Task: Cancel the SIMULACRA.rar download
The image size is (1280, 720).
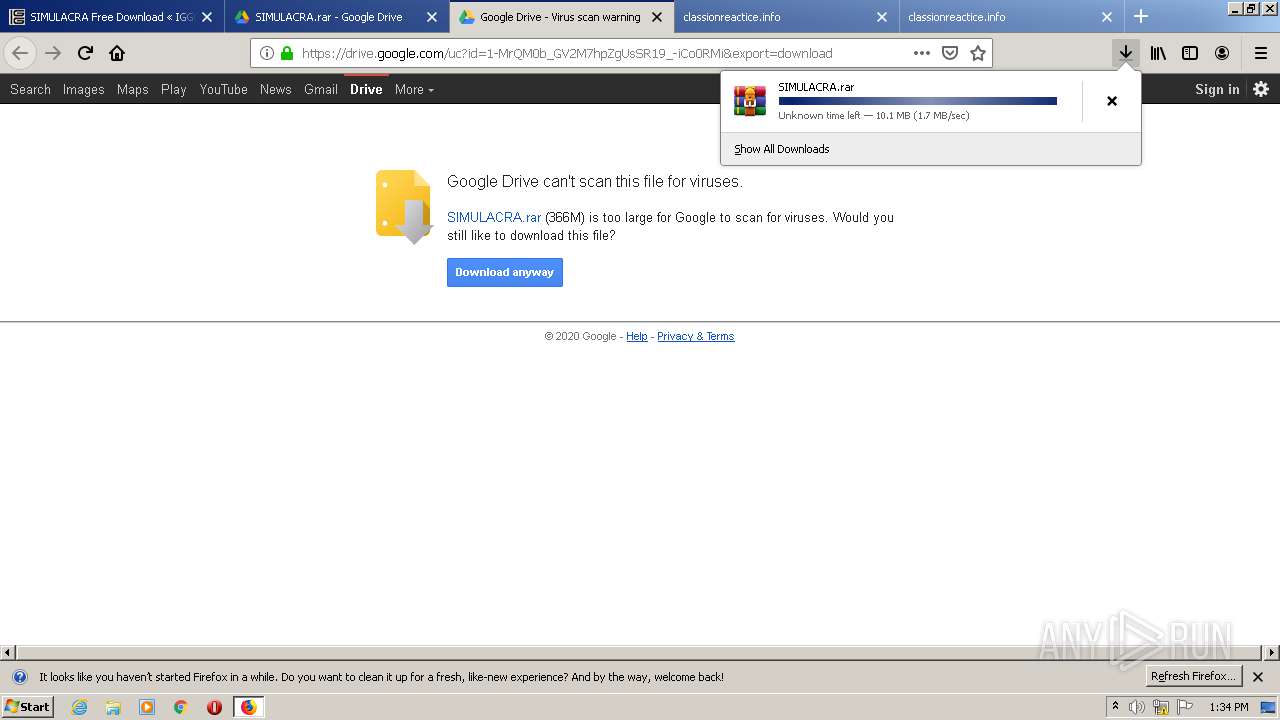Action: 1111,101
